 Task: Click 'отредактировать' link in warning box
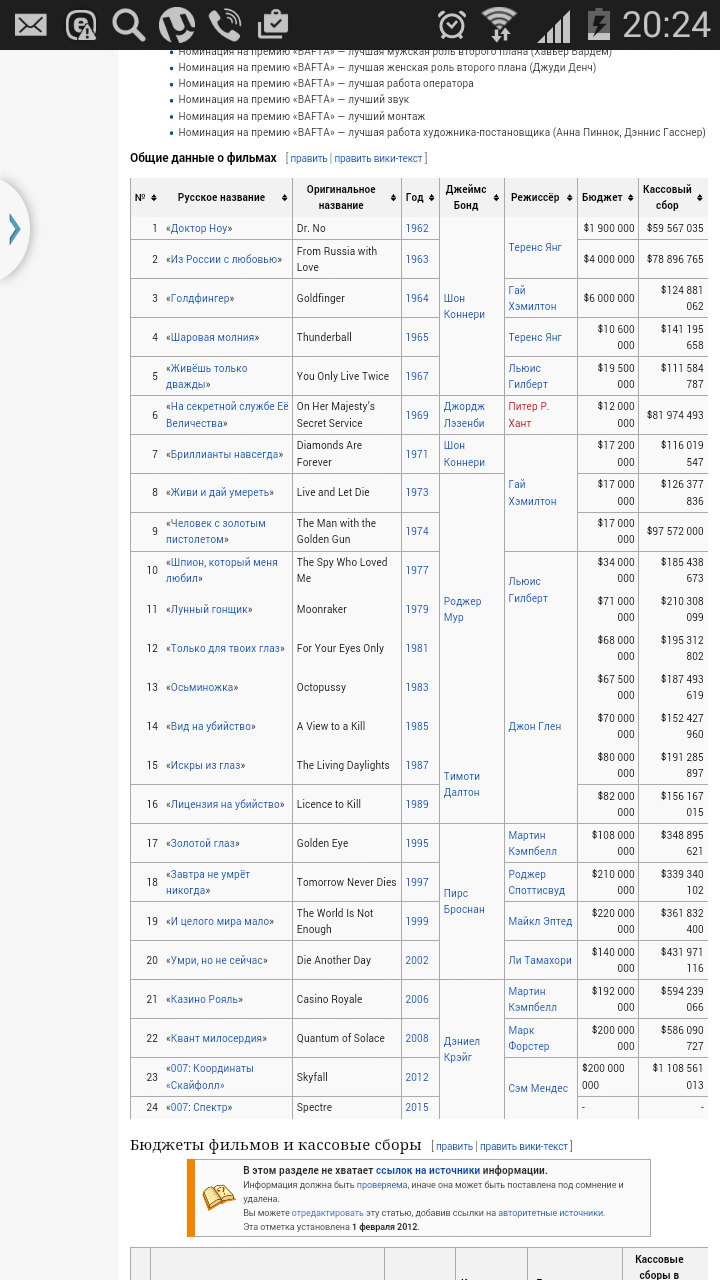click(327, 1213)
